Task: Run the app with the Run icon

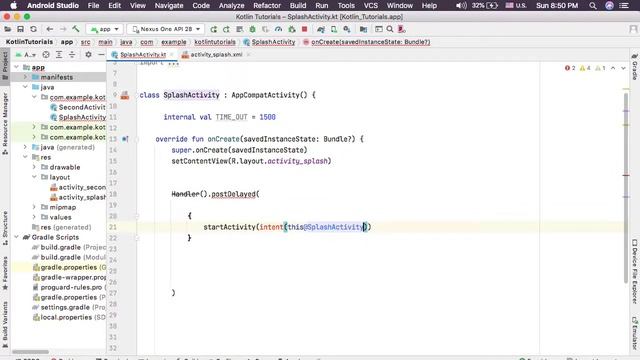Action: (x=213, y=29)
